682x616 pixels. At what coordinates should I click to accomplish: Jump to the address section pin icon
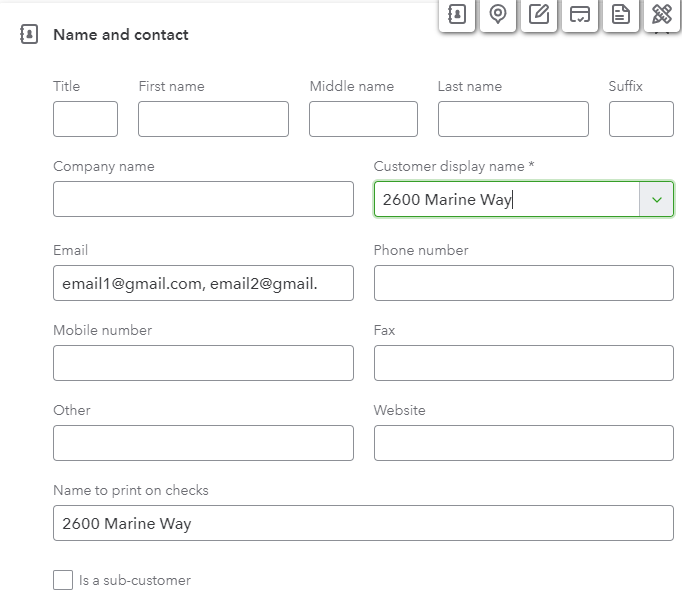pos(497,14)
